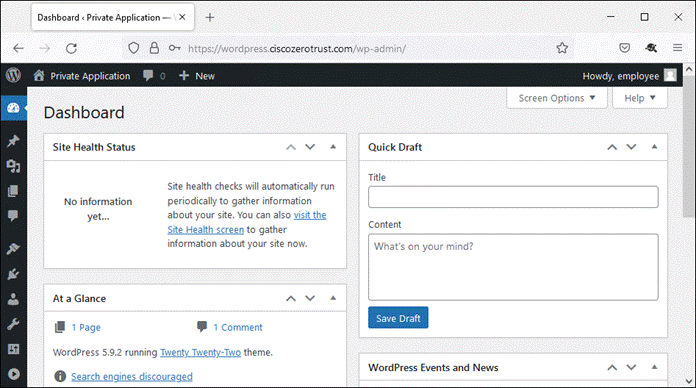
Task: Open the Search engines discouraged link
Action: click(132, 376)
